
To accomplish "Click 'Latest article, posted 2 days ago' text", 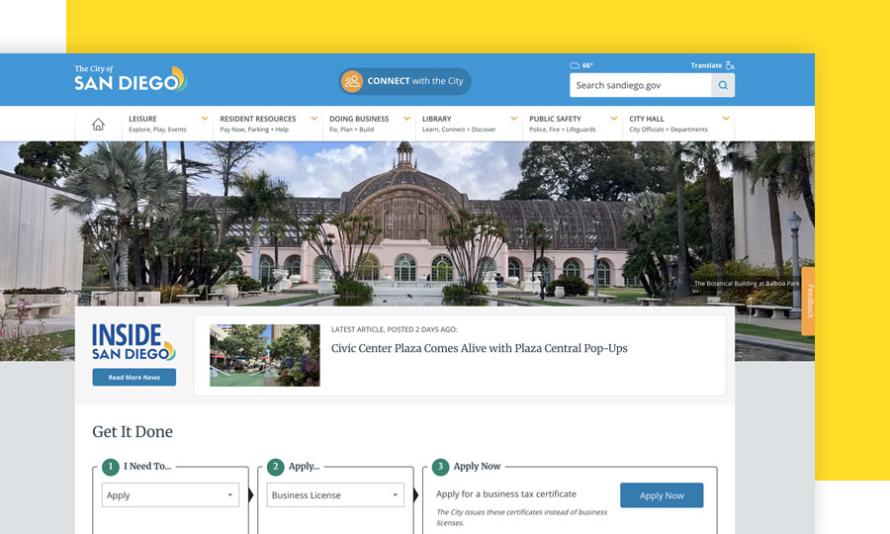I will 394,329.
